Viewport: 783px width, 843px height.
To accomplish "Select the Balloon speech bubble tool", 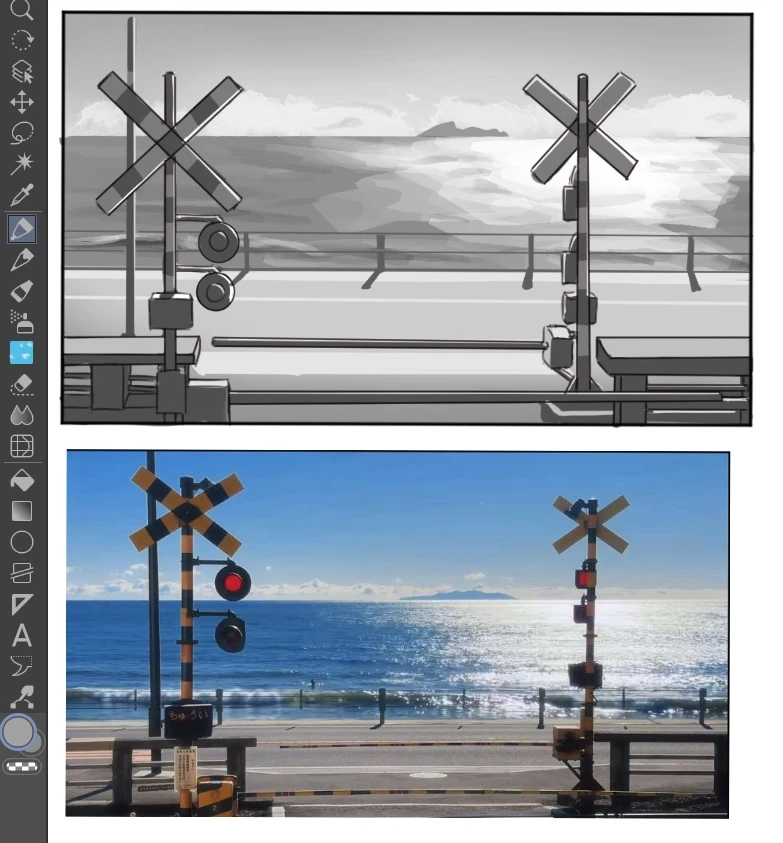I will click(x=22, y=666).
